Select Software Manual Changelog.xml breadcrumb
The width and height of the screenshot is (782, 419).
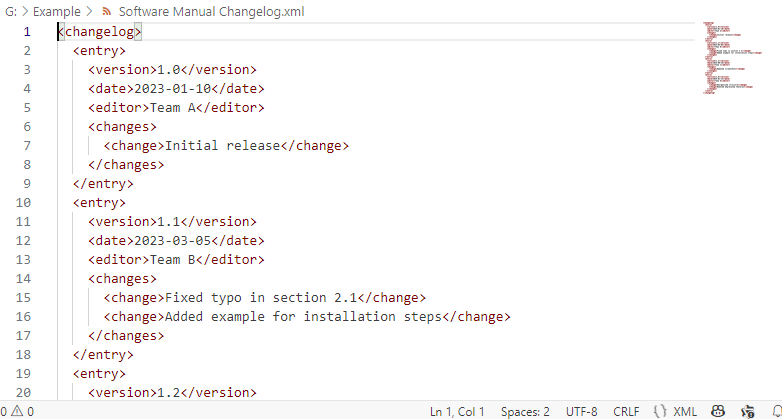tap(211, 11)
